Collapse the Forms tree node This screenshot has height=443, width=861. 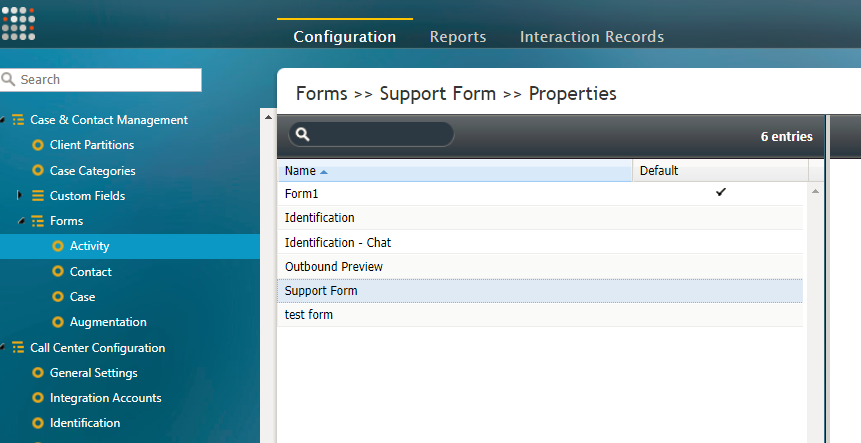21,221
